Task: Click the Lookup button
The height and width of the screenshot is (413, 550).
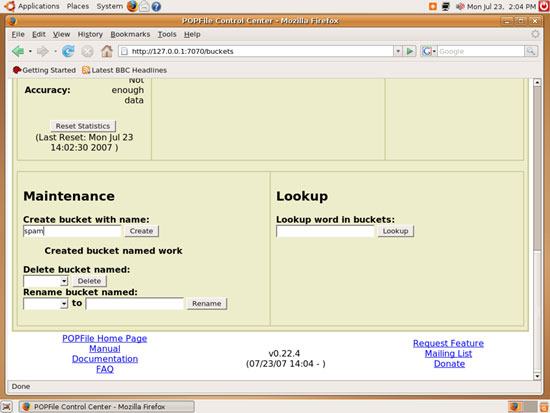Action: (395, 231)
